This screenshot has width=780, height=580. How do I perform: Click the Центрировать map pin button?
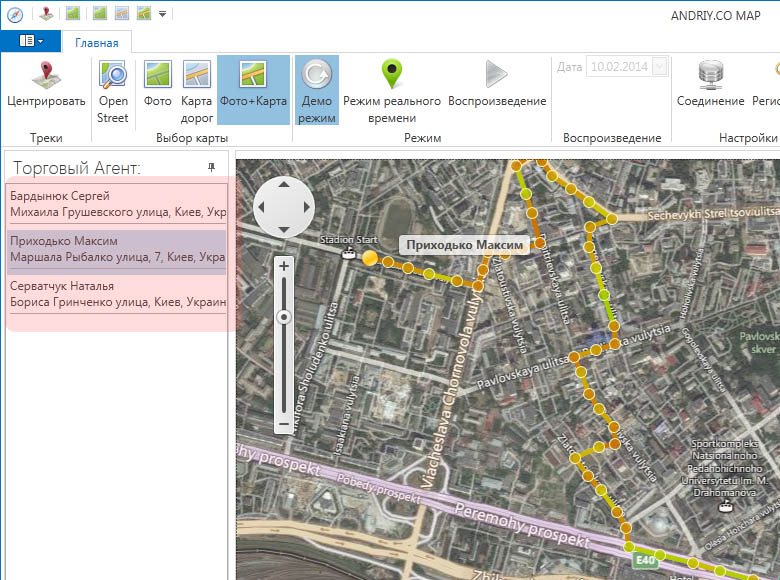[x=46, y=85]
